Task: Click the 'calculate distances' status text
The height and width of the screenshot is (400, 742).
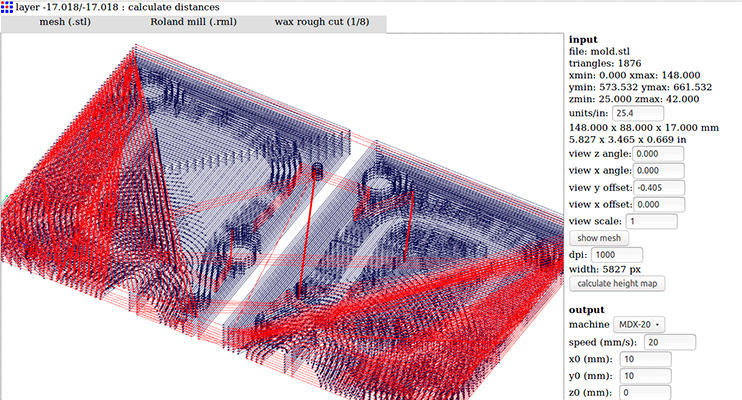Action: click(x=174, y=7)
